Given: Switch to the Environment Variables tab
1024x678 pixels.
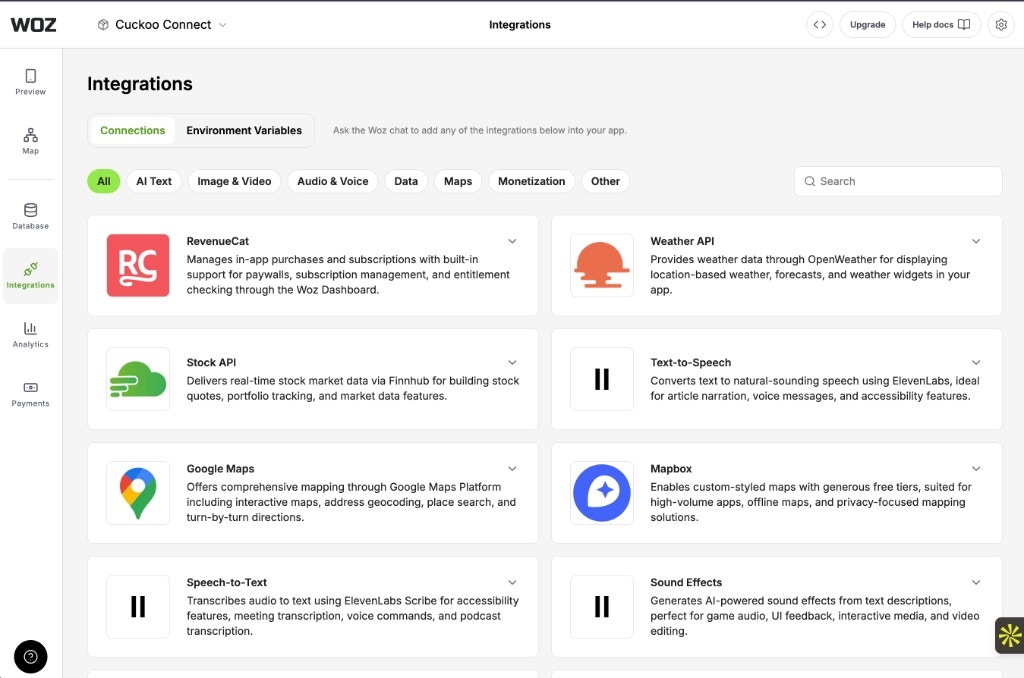Looking at the screenshot, I should pyautogui.click(x=244, y=130).
